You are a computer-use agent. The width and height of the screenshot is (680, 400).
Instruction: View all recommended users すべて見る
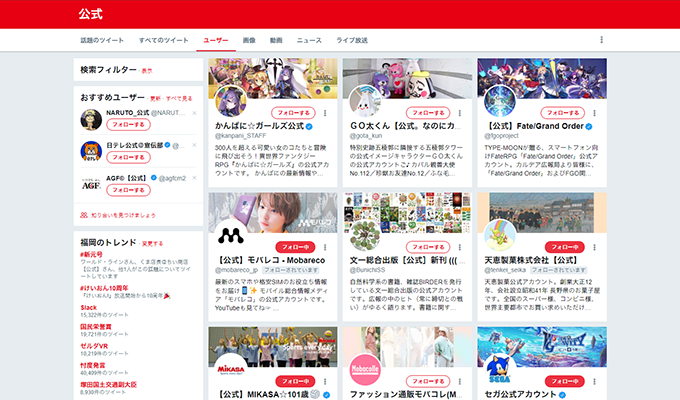pyautogui.click(x=179, y=98)
